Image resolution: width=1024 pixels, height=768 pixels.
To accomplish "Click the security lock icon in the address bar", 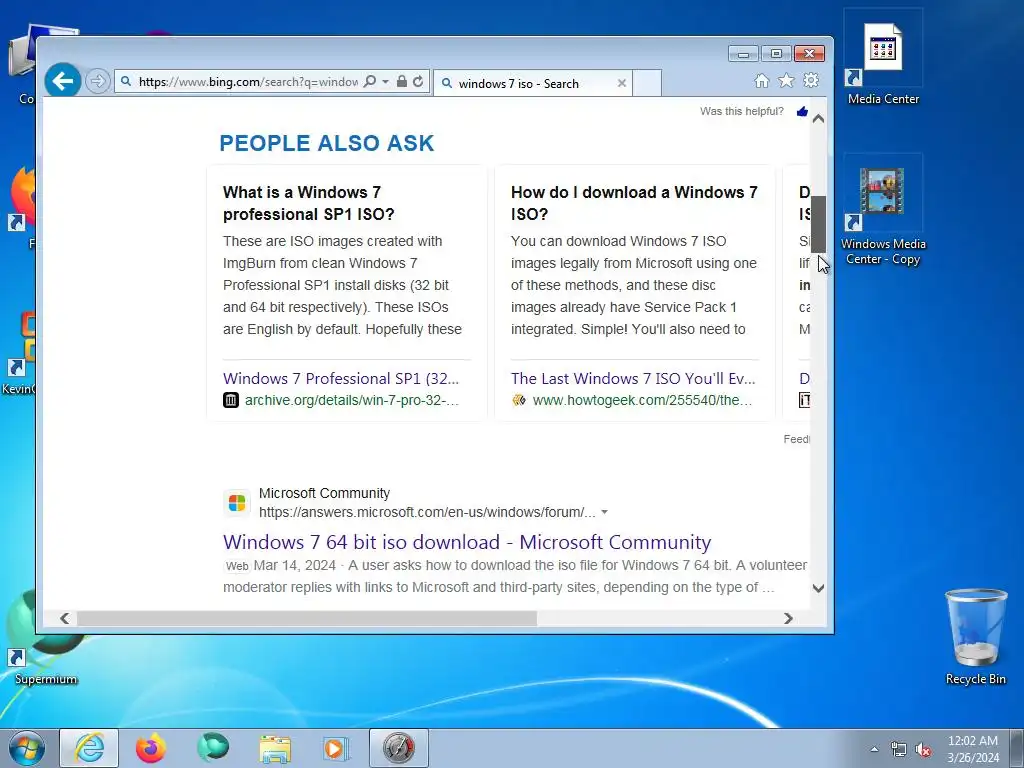I will (402, 82).
